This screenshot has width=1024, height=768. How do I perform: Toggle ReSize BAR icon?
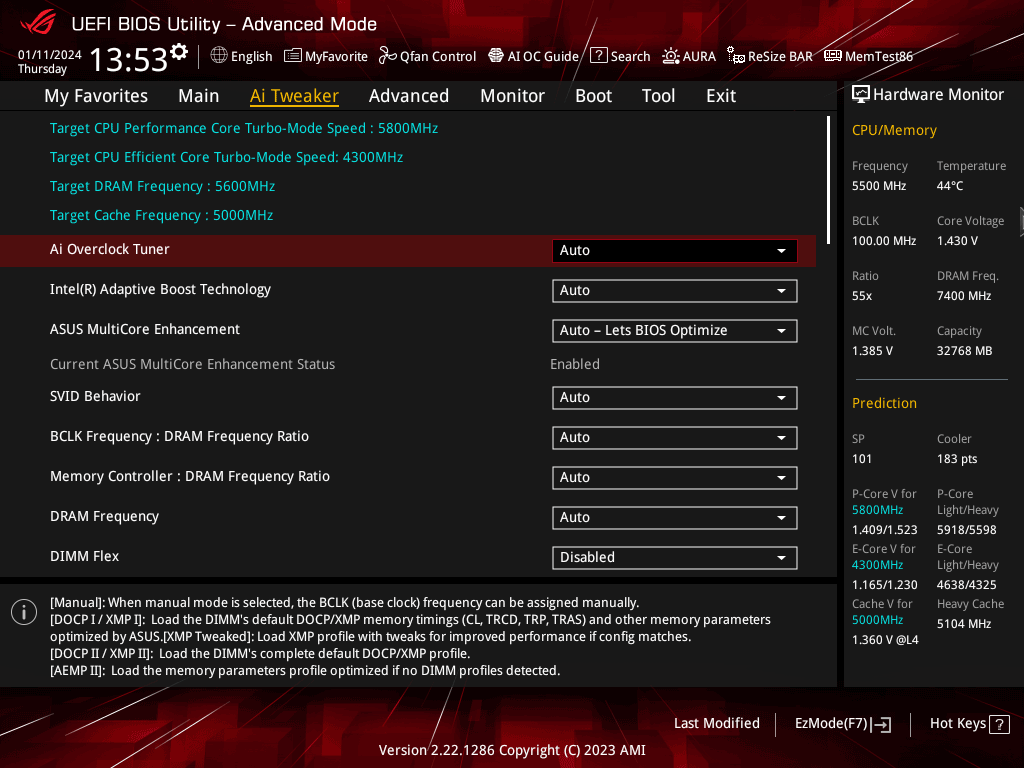click(735, 56)
